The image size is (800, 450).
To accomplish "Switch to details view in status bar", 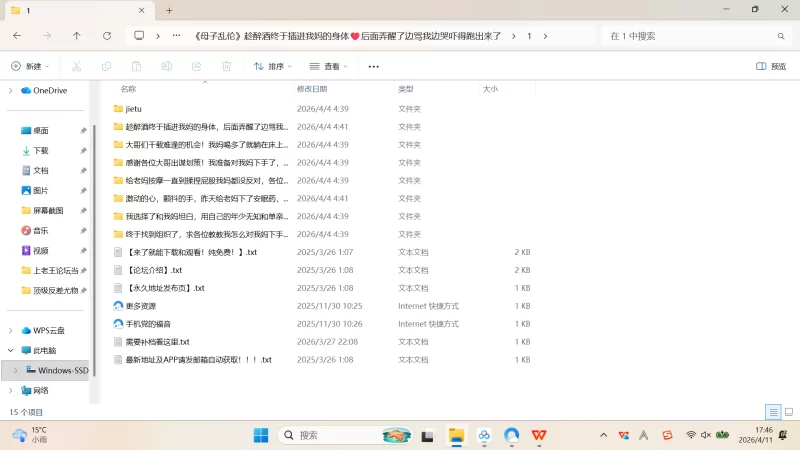I will tap(772, 412).
